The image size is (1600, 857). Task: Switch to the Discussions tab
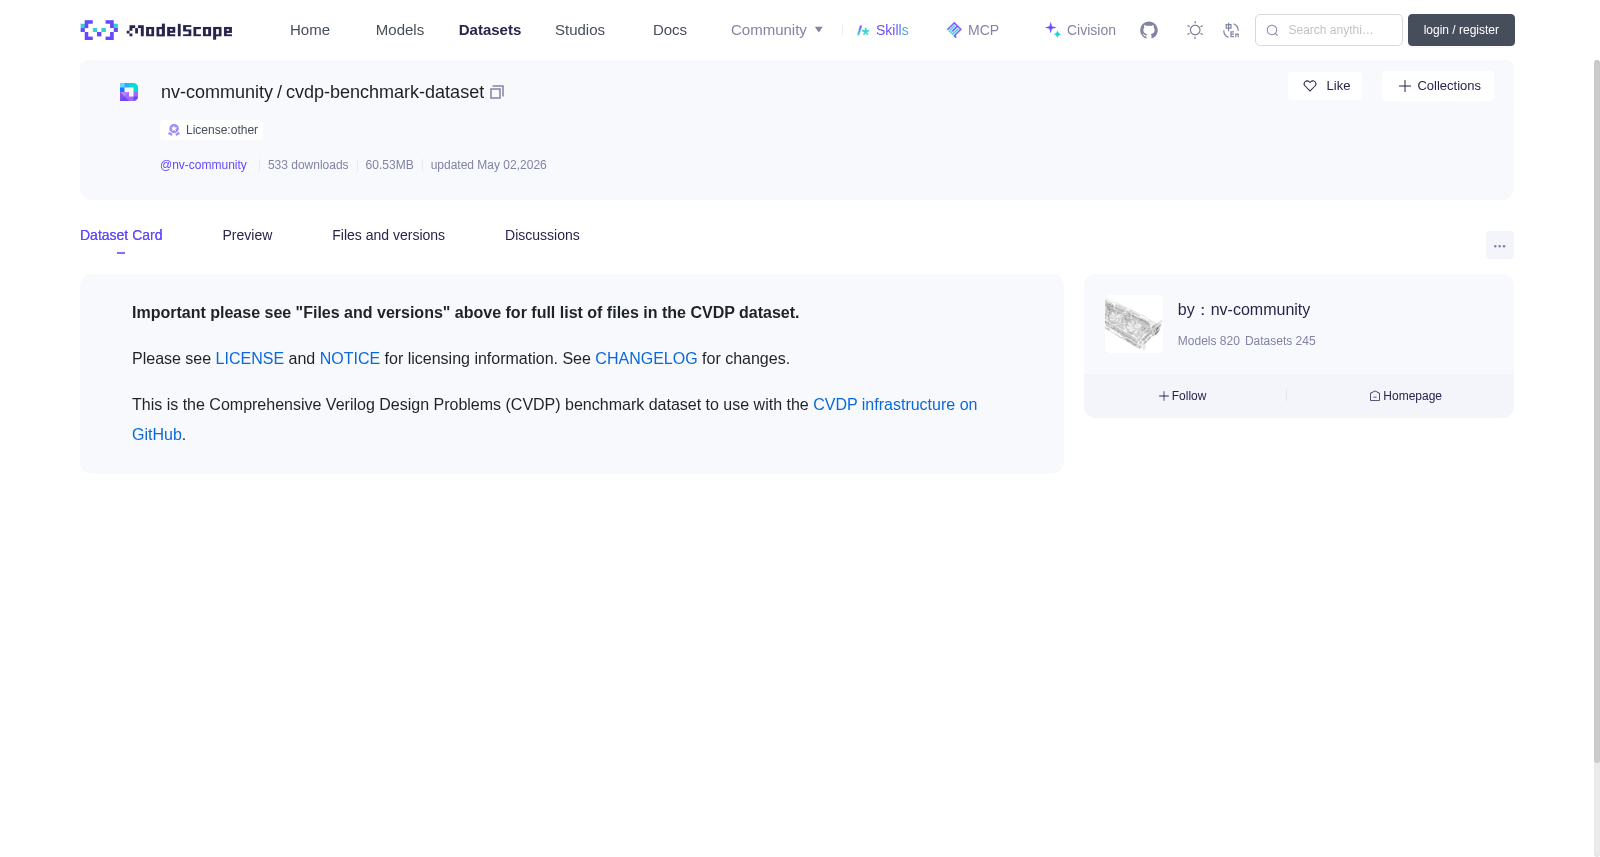click(542, 235)
